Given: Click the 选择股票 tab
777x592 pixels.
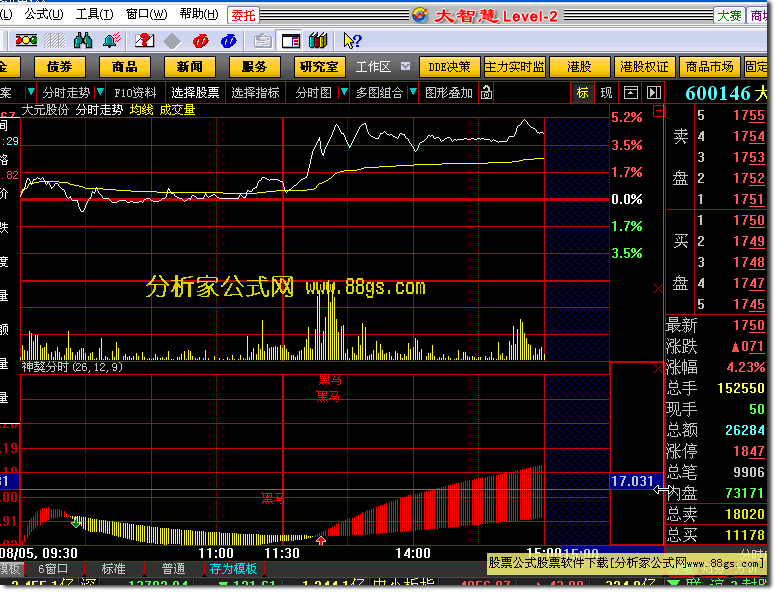Looking at the screenshot, I should point(195,93).
